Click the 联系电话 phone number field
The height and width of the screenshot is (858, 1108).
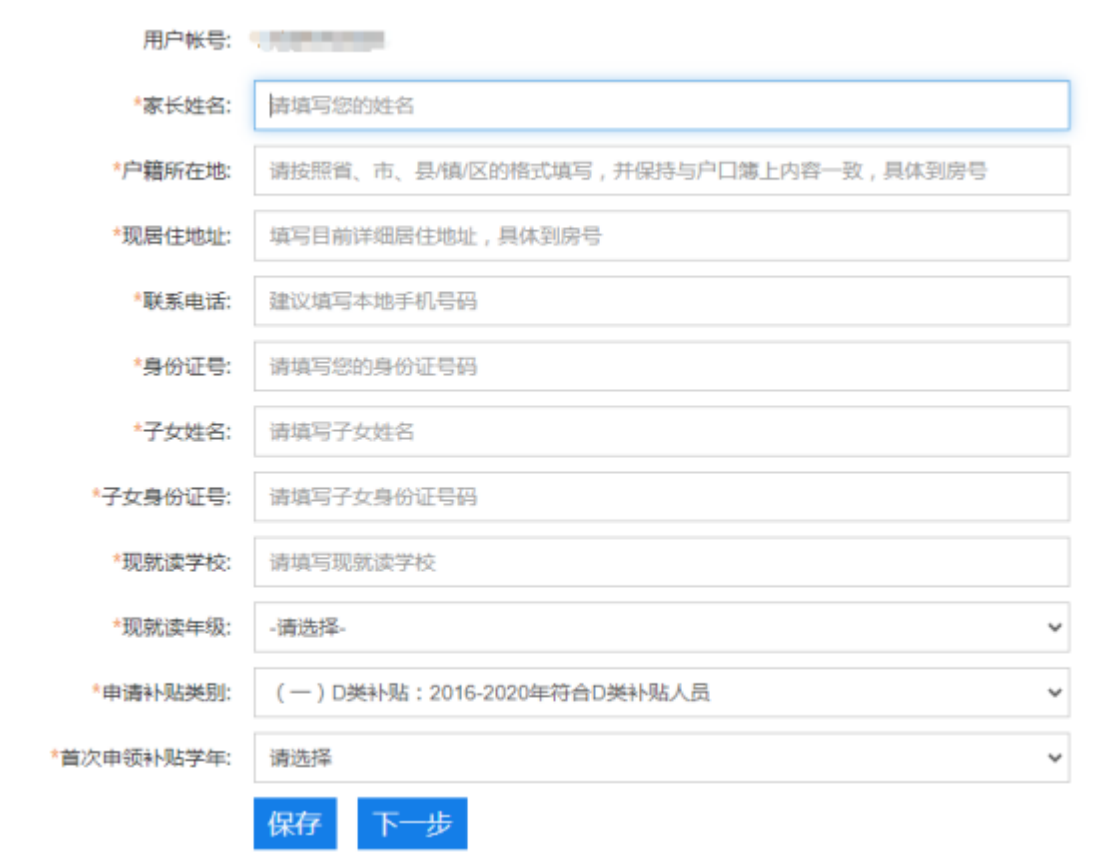pyautogui.click(x=661, y=301)
